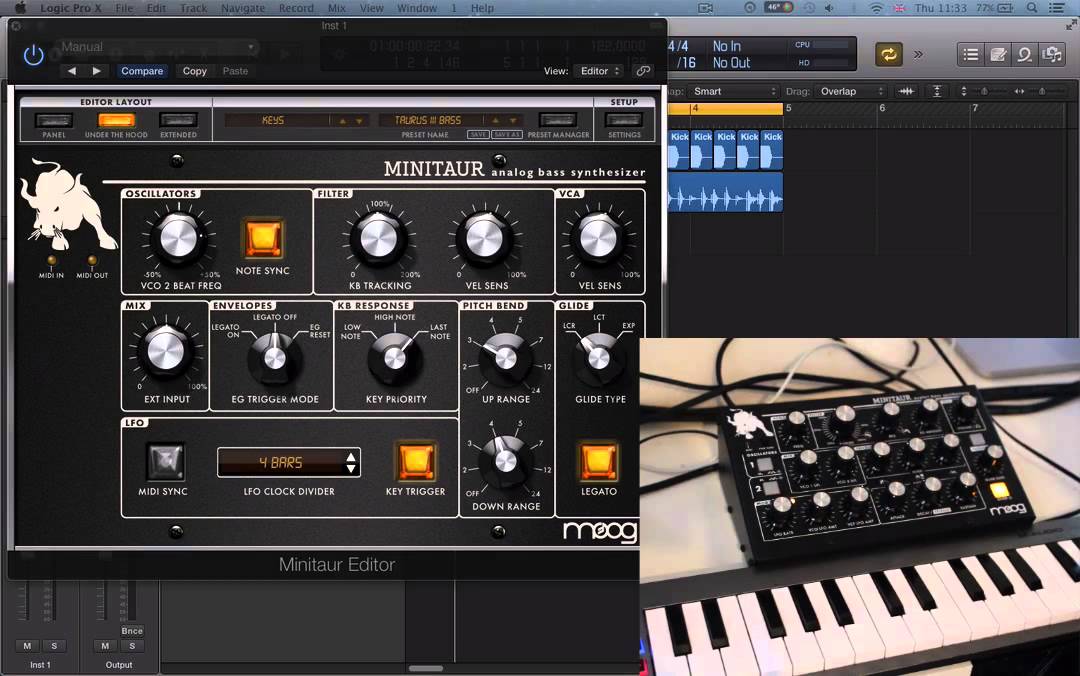
Task: Click the plugin link chain icon
Action: click(643, 71)
